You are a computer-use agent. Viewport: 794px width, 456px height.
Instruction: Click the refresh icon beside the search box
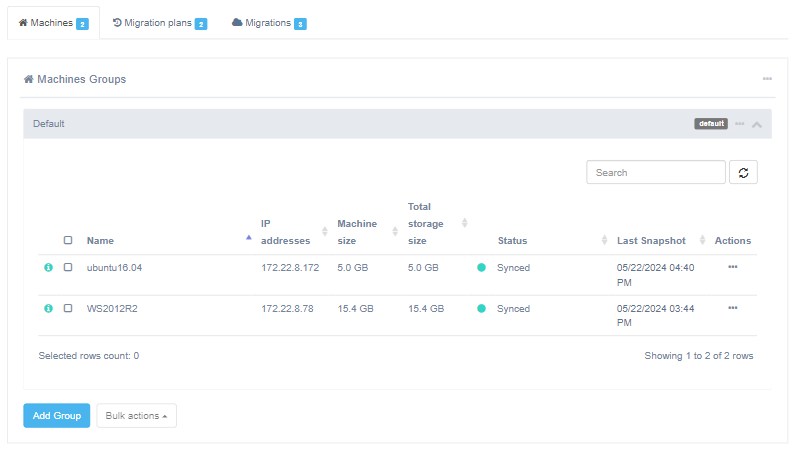coord(743,172)
